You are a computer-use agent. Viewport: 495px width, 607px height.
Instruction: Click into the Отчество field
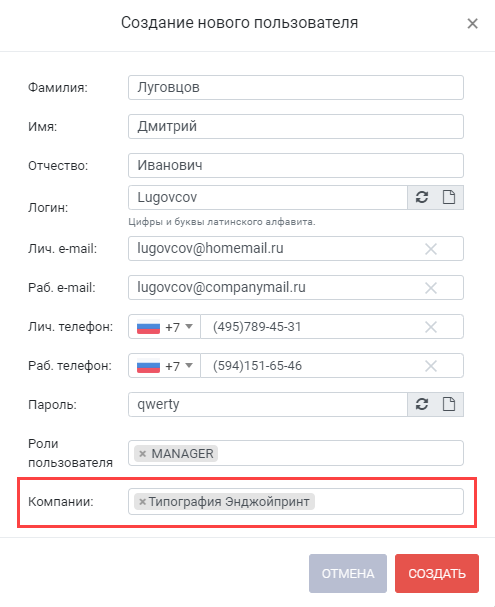click(x=296, y=166)
